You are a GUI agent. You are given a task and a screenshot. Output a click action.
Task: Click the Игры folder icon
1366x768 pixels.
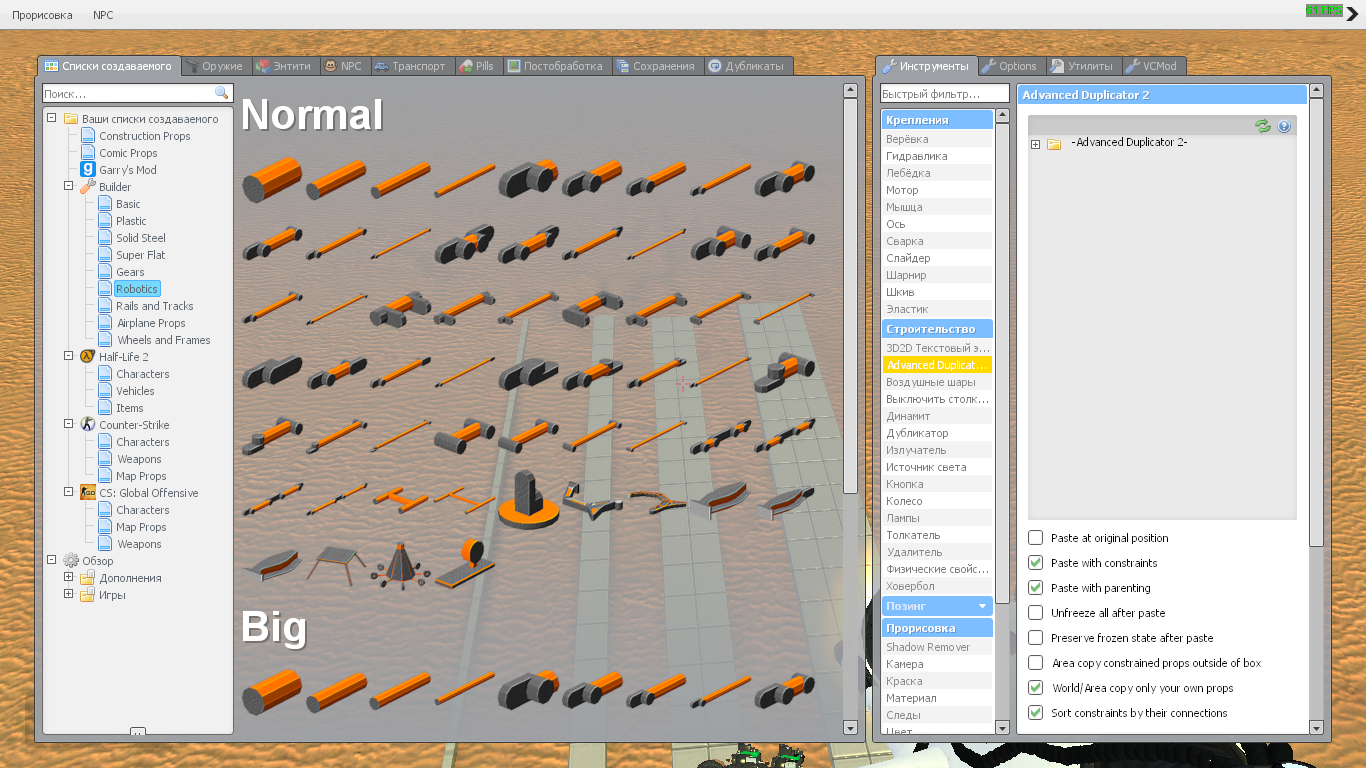click(x=88, y=595)
